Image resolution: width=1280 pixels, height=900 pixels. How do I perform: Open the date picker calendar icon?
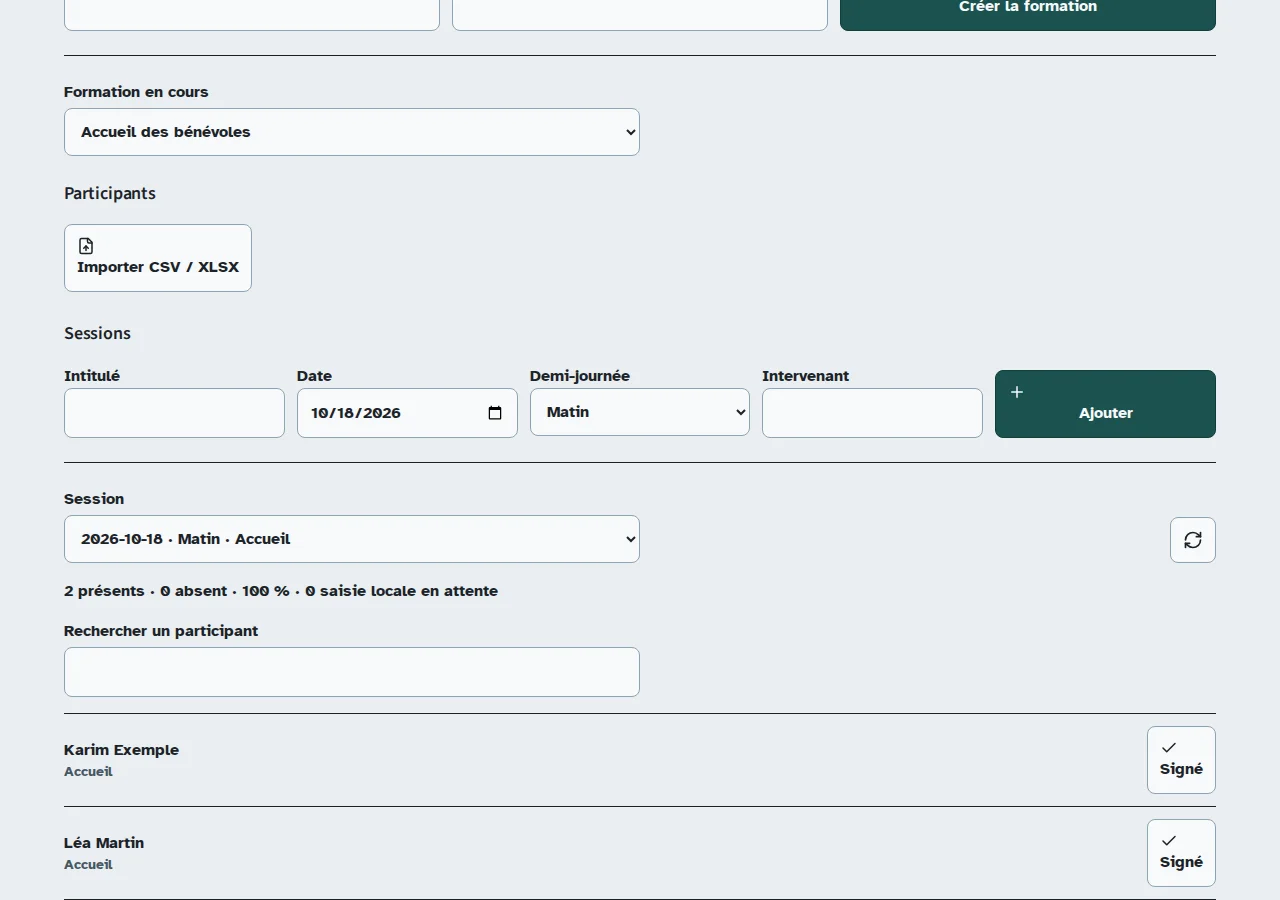495,413
